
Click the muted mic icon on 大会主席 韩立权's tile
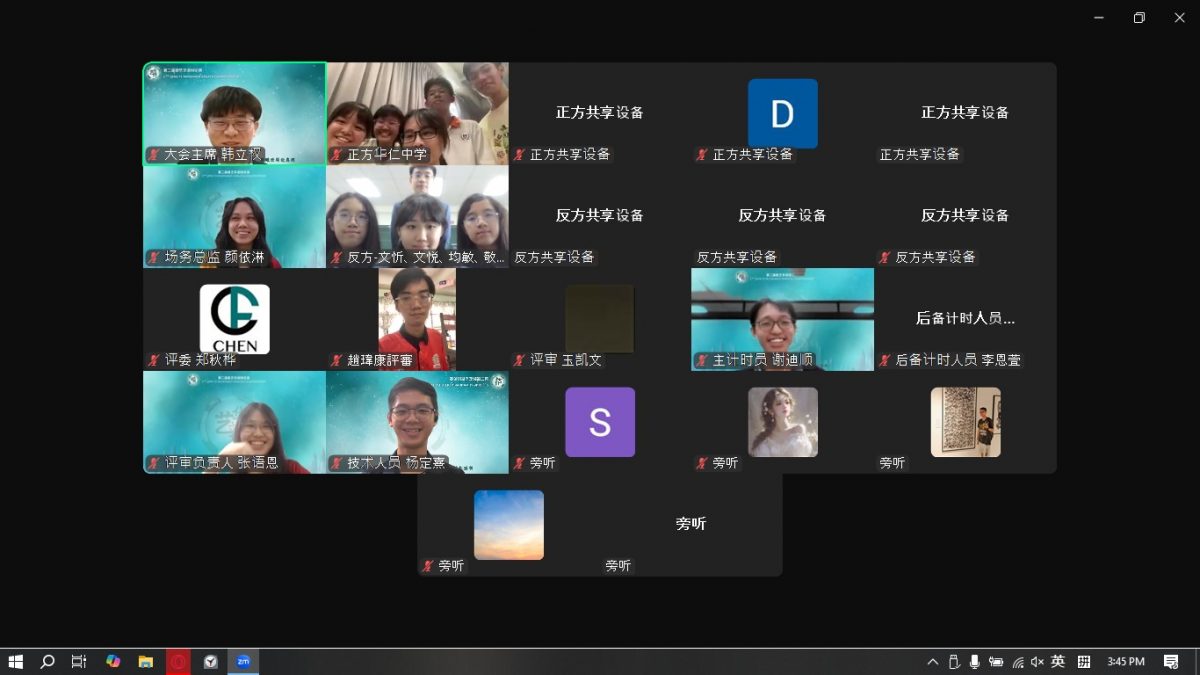pos(152,155)
